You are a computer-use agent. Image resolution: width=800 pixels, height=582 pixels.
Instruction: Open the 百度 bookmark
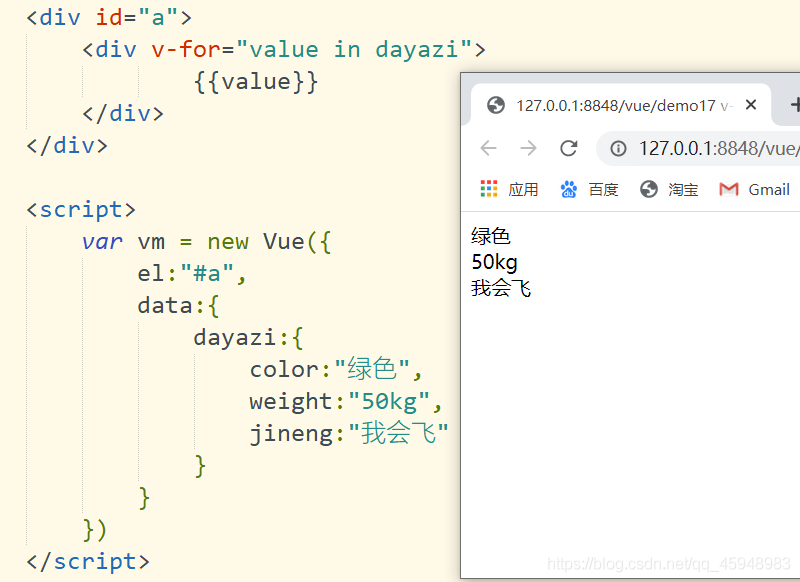[x=589, y=189]
